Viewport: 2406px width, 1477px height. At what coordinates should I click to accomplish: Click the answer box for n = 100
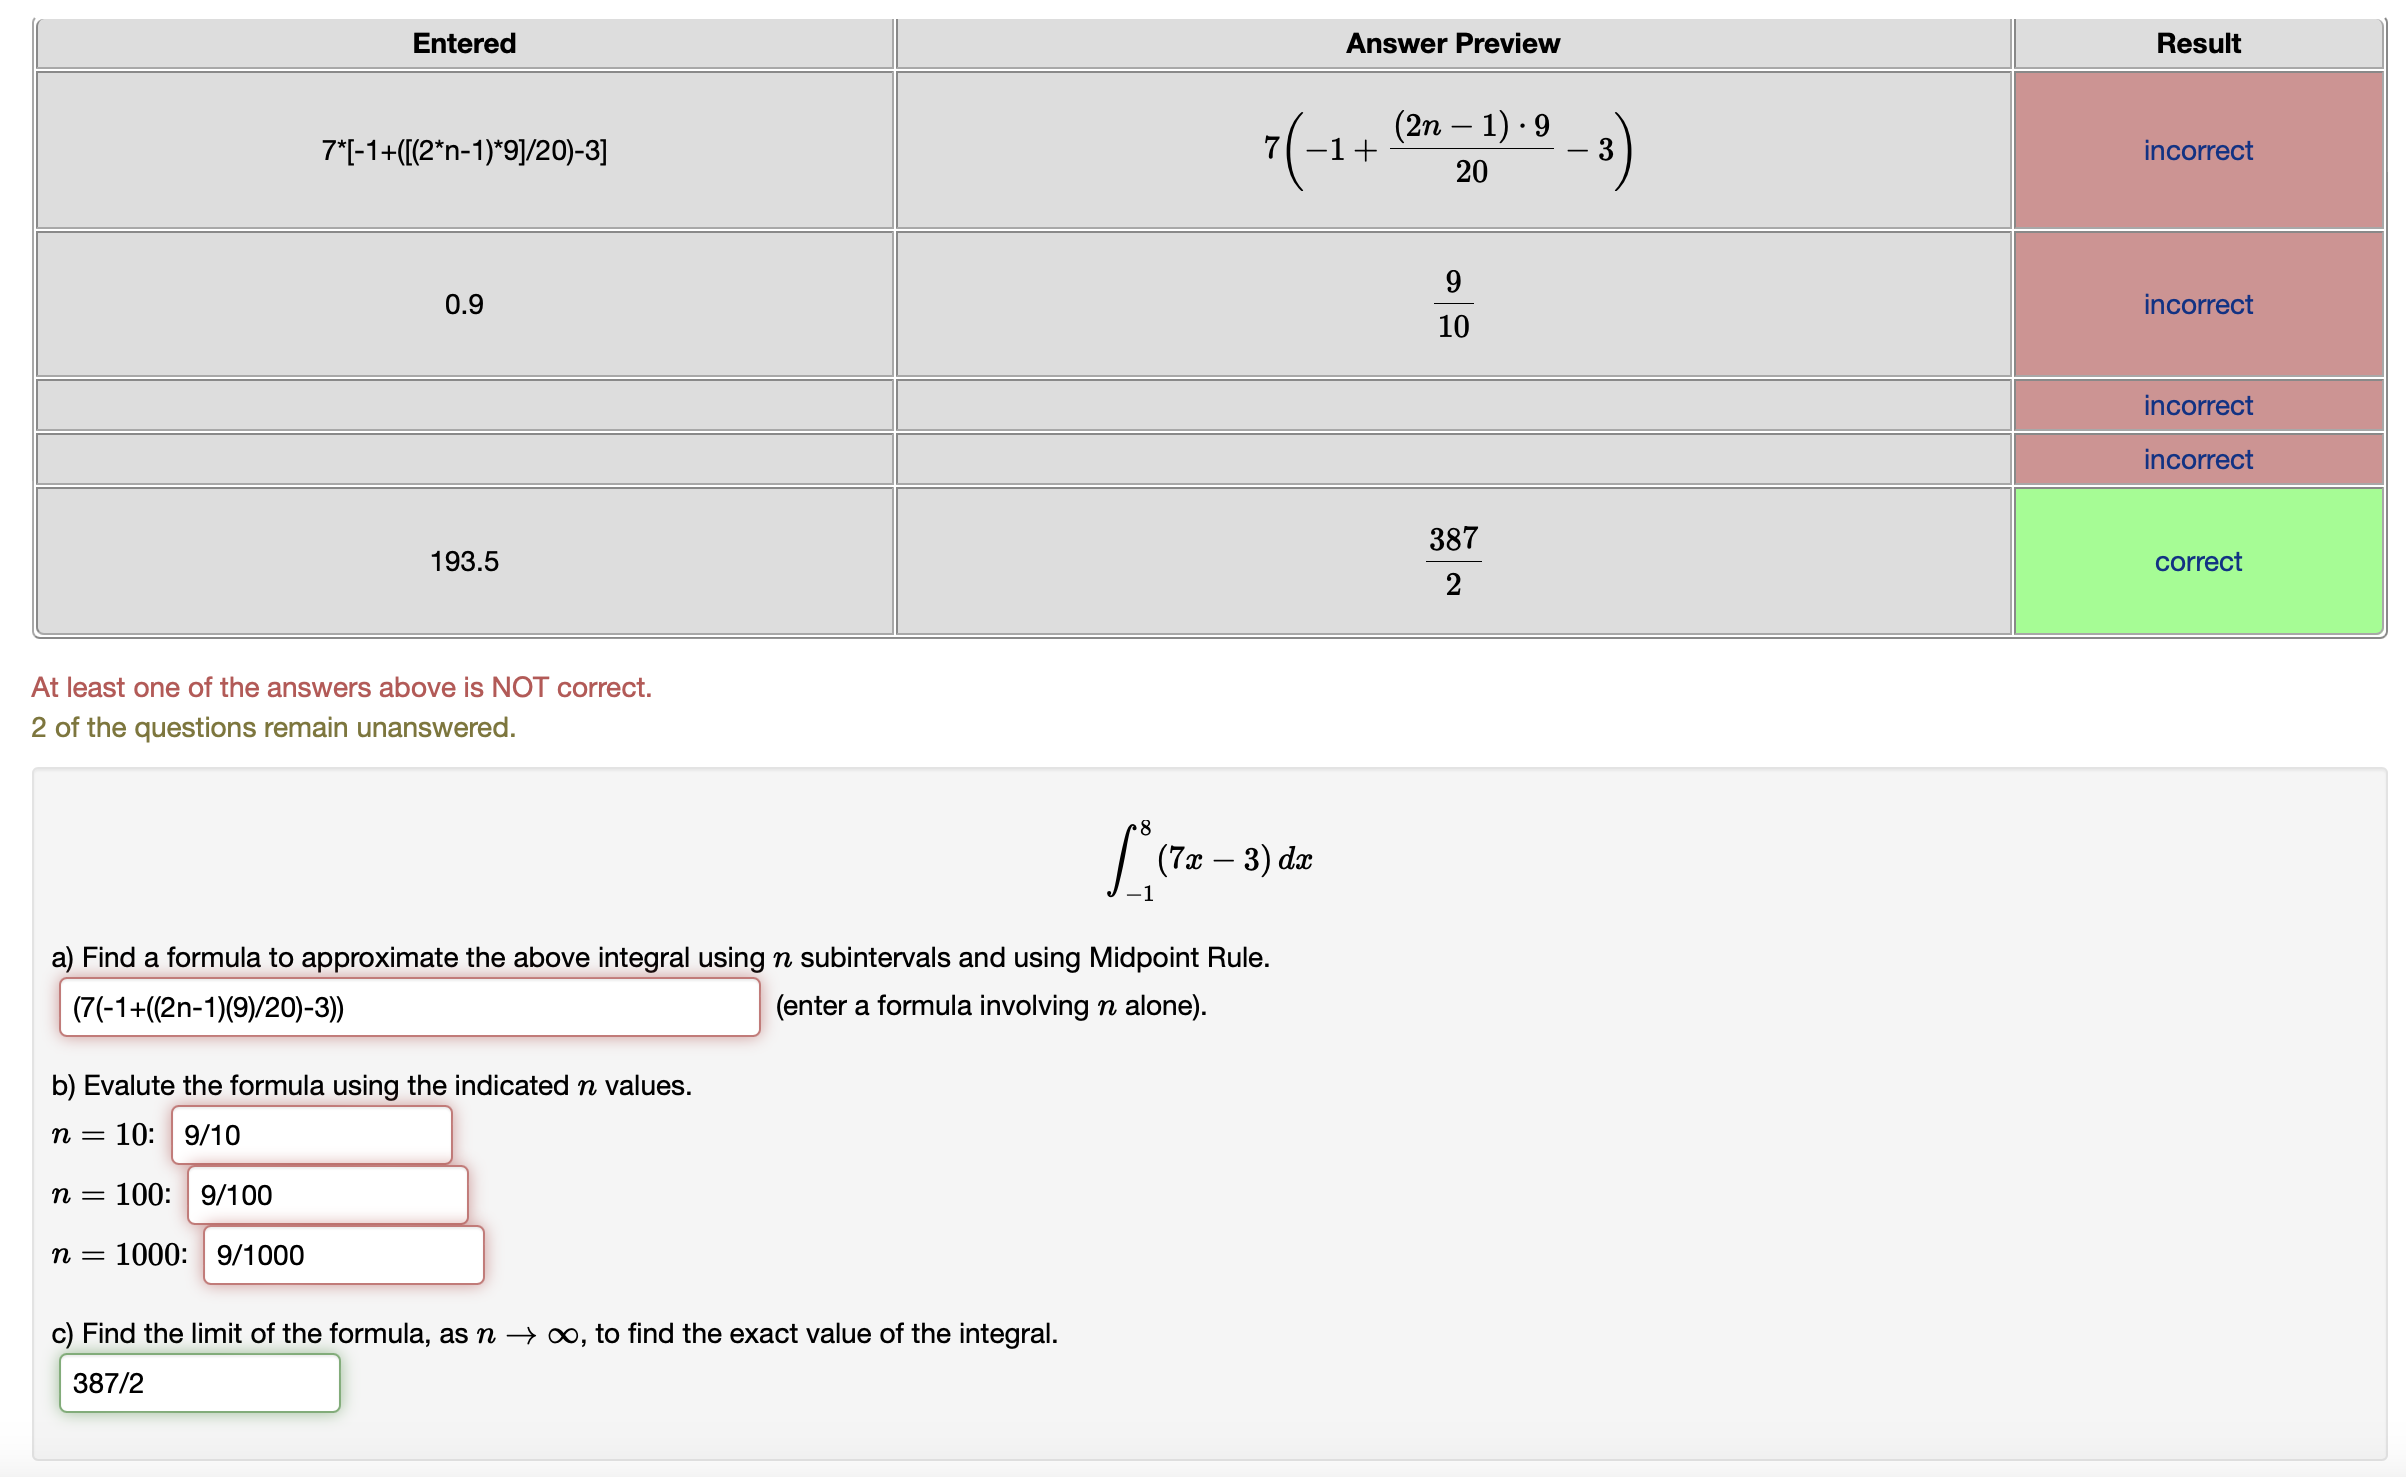click(x=327, y=1194)
